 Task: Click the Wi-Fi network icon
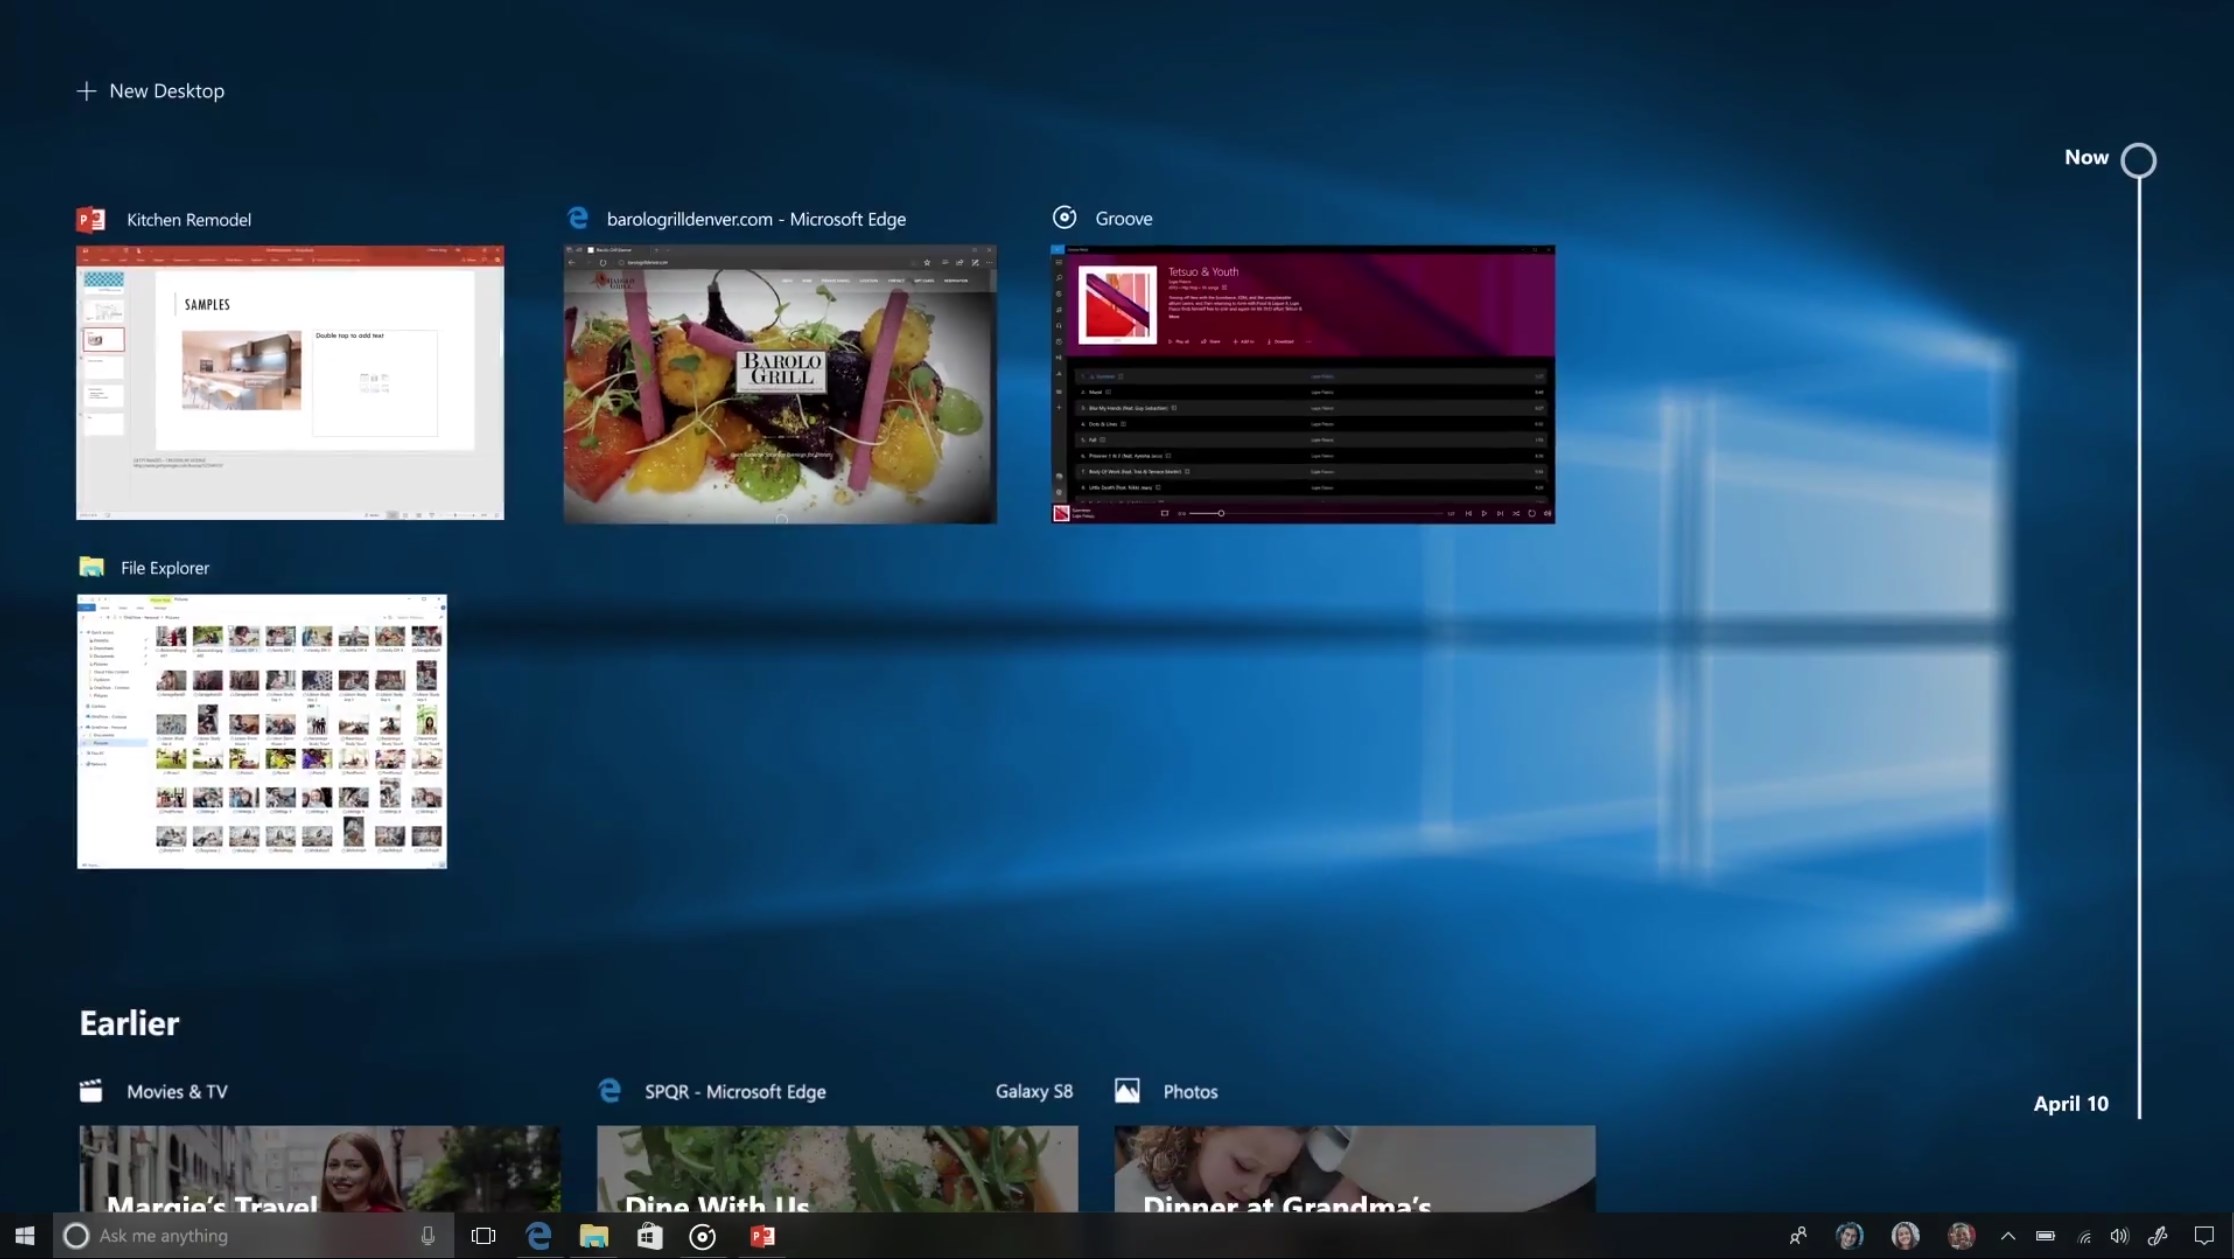pos(2083,1236)
